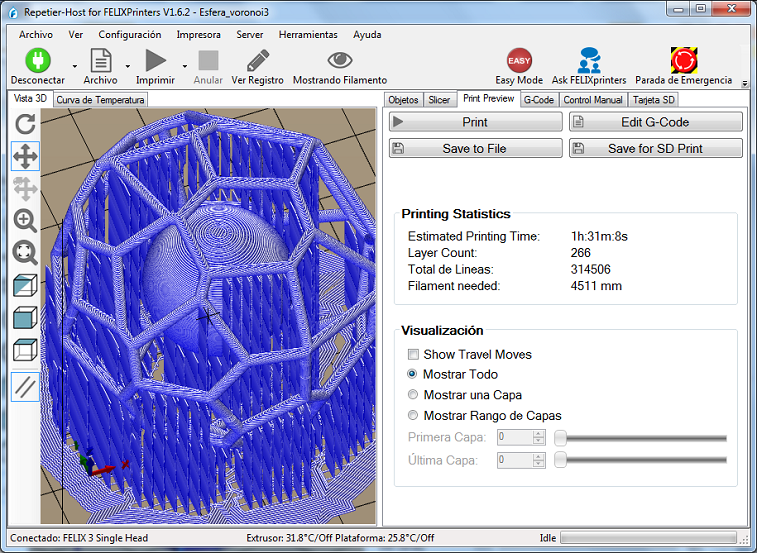Hit the Parada de Emergencia icon
The height and width of the screenshot is (553, 757).
[x=684, y=60]
